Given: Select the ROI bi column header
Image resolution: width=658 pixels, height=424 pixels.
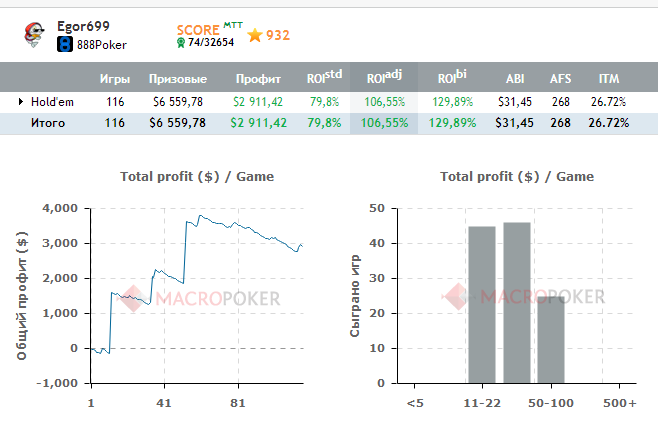Looking at the screenshot, I should point(451,78).
